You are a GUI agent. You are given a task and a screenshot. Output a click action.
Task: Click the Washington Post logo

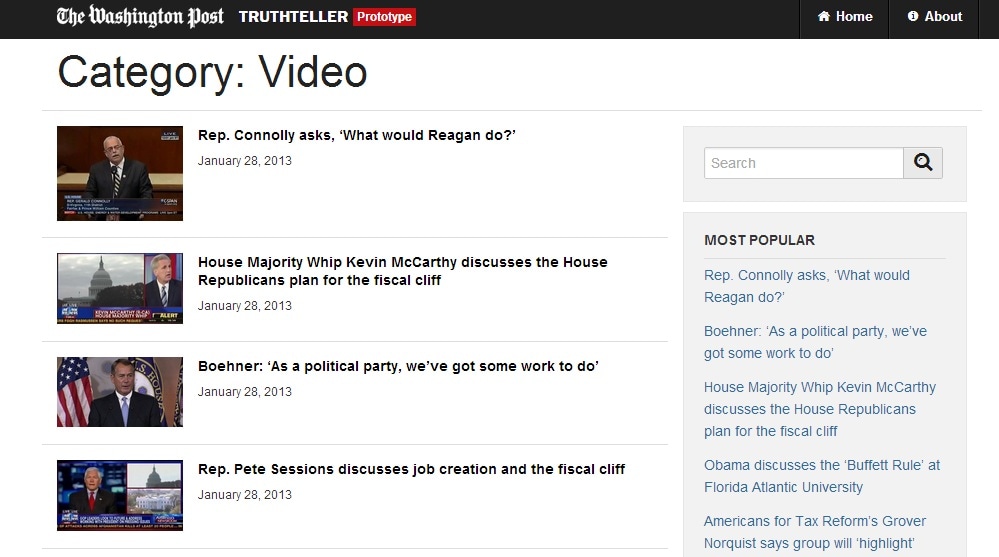tap(140, 16)
